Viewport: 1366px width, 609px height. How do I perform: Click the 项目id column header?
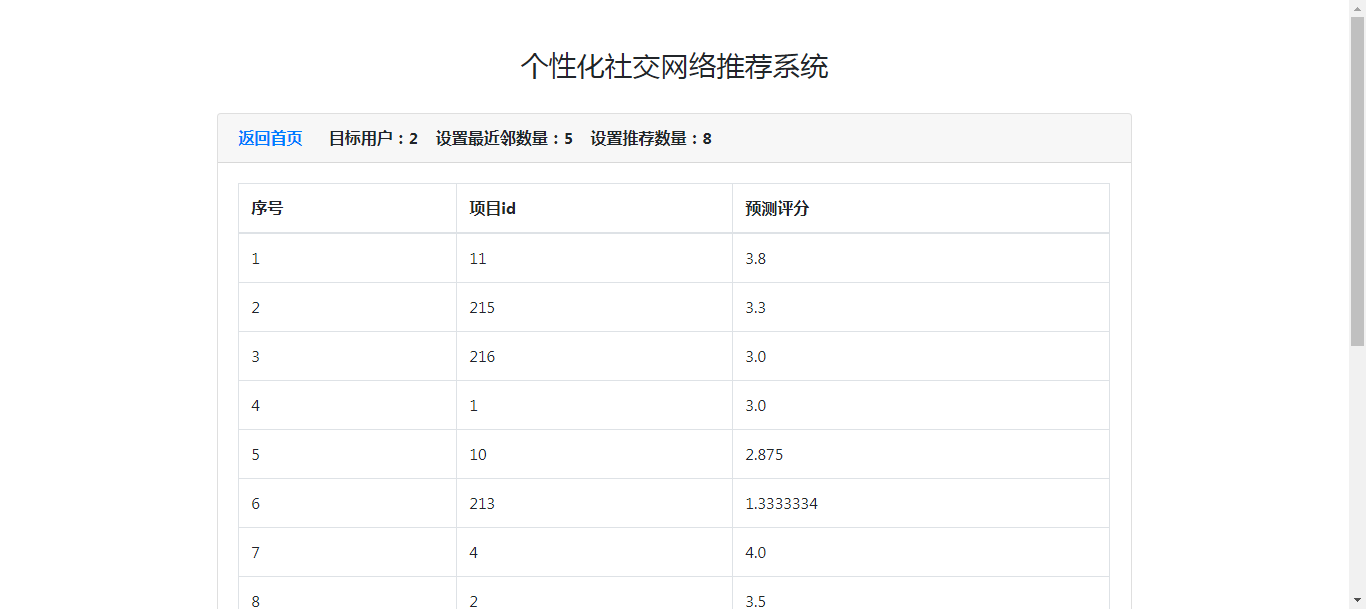[594, 208]
